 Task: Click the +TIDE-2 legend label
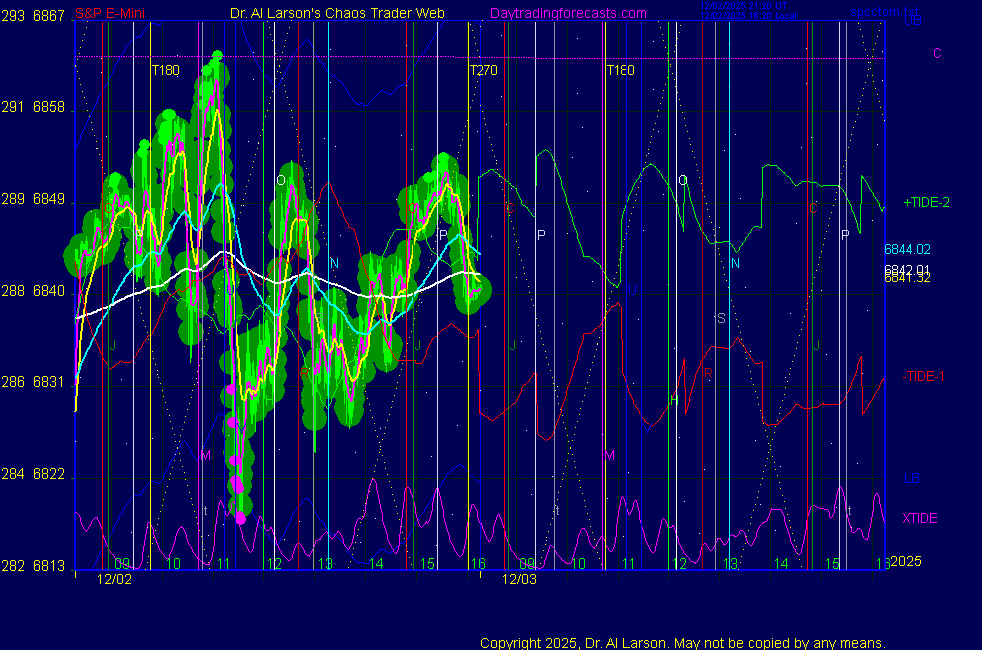926,202
